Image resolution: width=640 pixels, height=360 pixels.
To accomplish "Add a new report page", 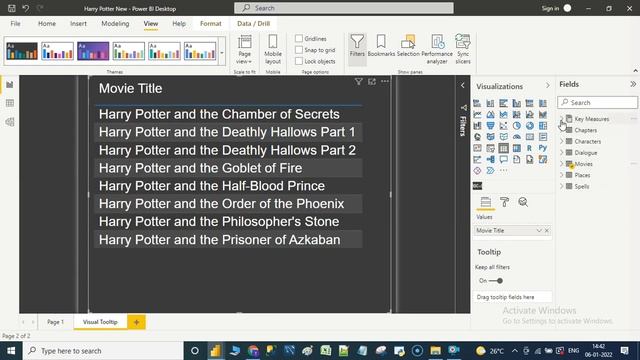I will click(136, 322).
